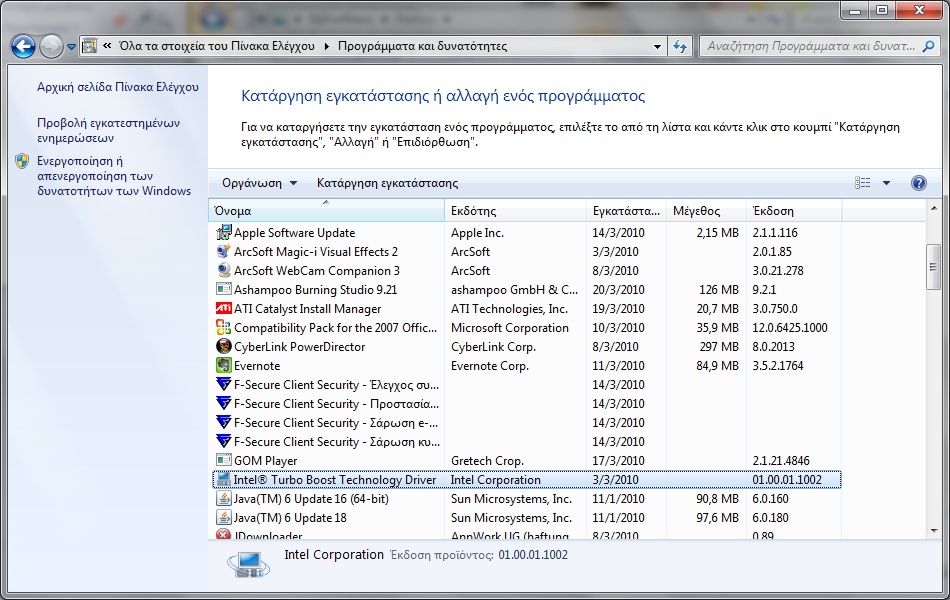Viewport: 950px width, 600px height.
Task: Open Αρχική σελίδα Πίνακα Ελέγχου link
Action: (x=118, y=87)
